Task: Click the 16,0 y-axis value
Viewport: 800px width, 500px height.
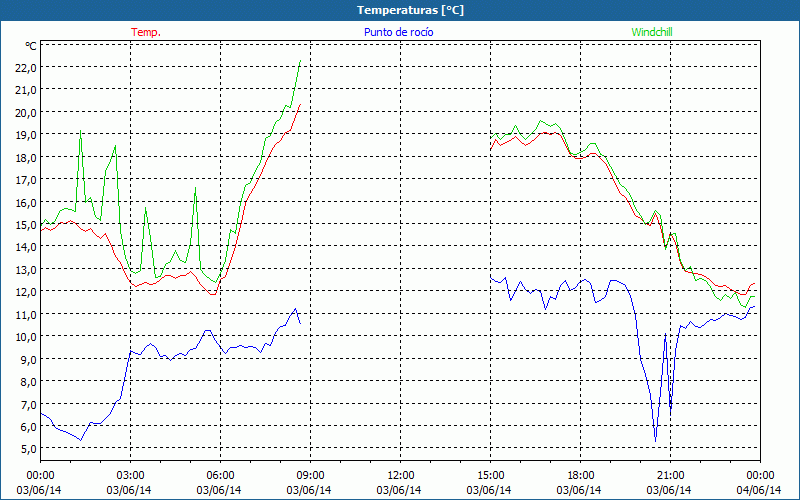Action: pos(26,203)
